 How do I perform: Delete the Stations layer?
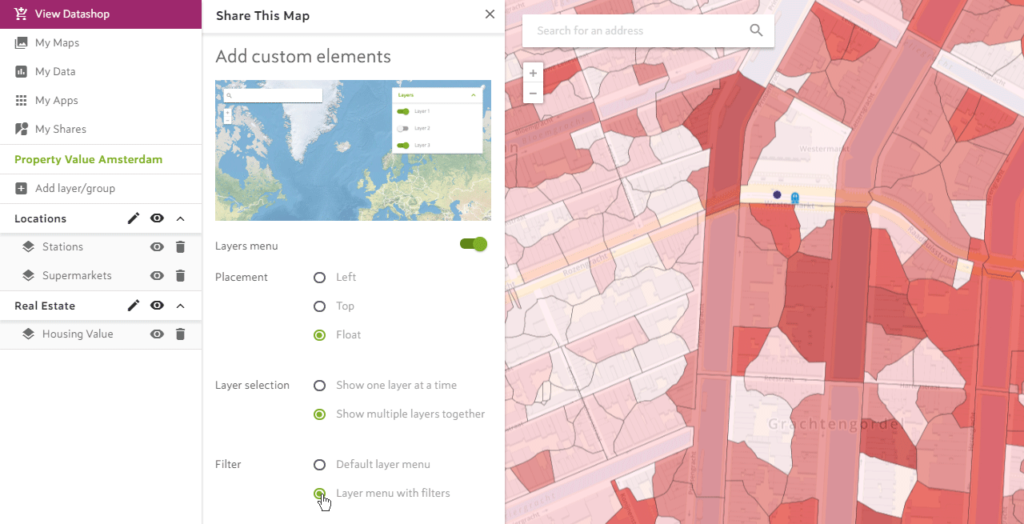click(180, 247)
